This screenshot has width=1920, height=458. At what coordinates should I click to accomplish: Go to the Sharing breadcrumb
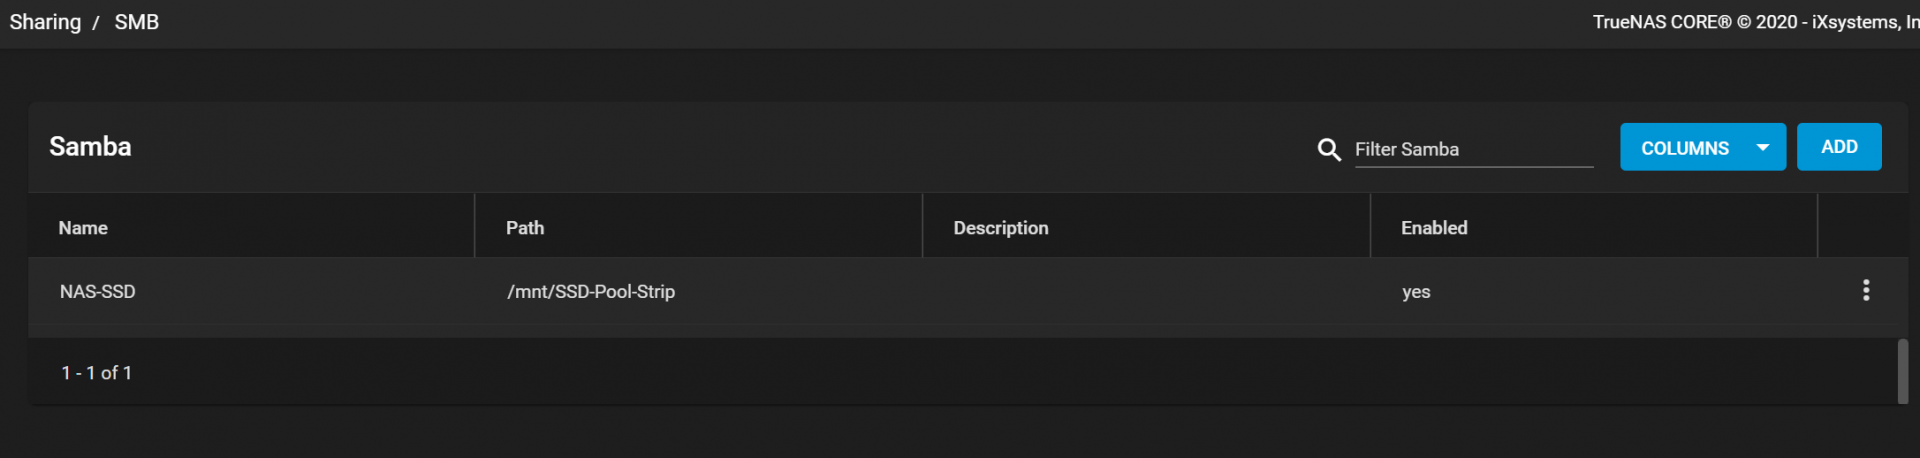point(45,22)
